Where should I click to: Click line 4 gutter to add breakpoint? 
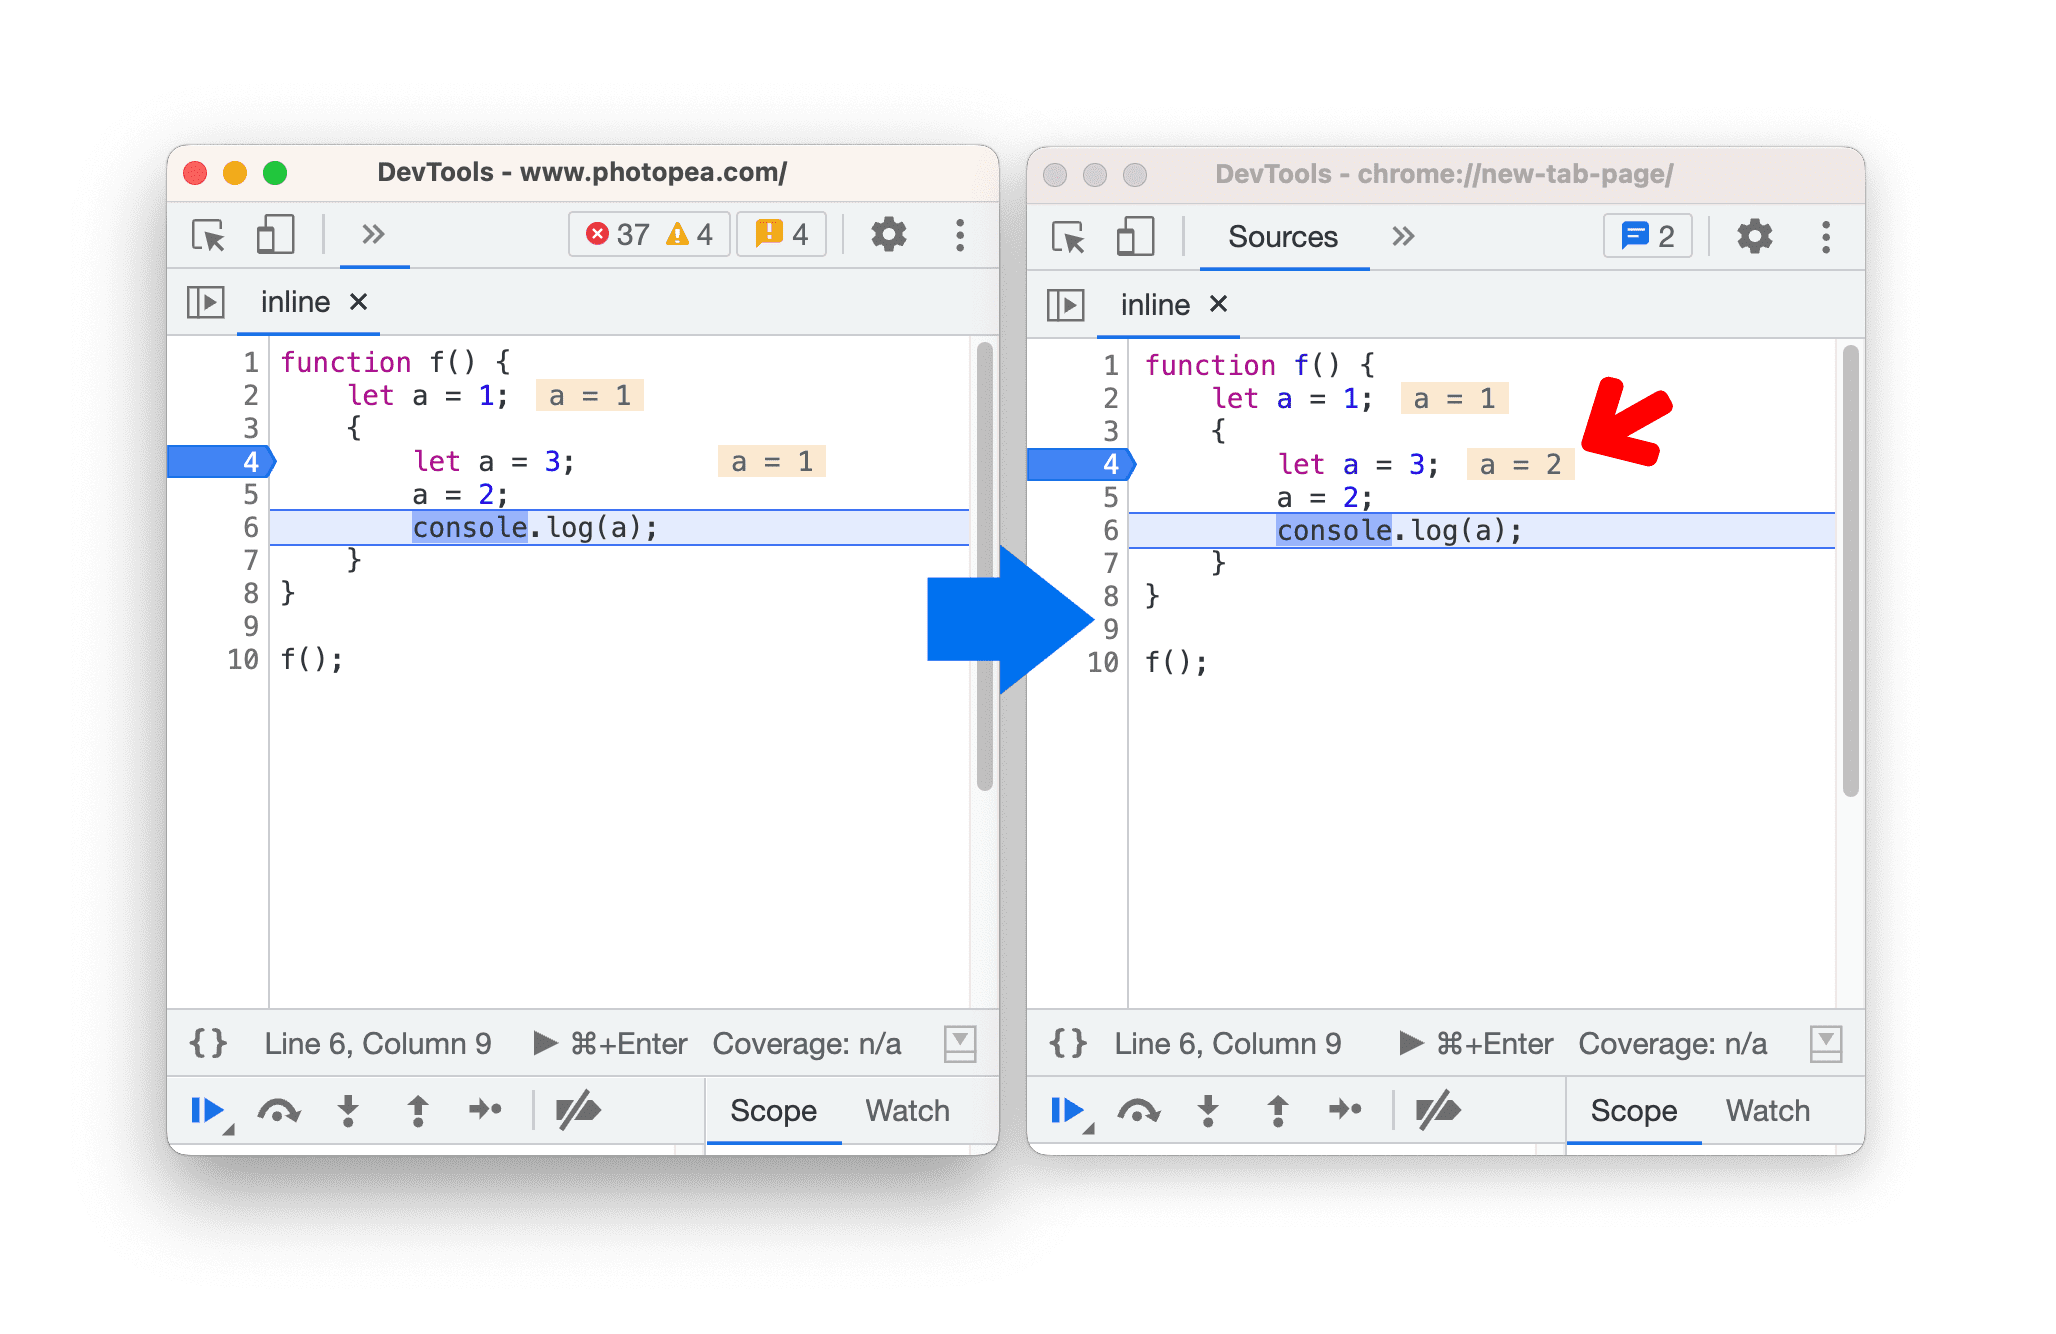click(x=244, y=463)
